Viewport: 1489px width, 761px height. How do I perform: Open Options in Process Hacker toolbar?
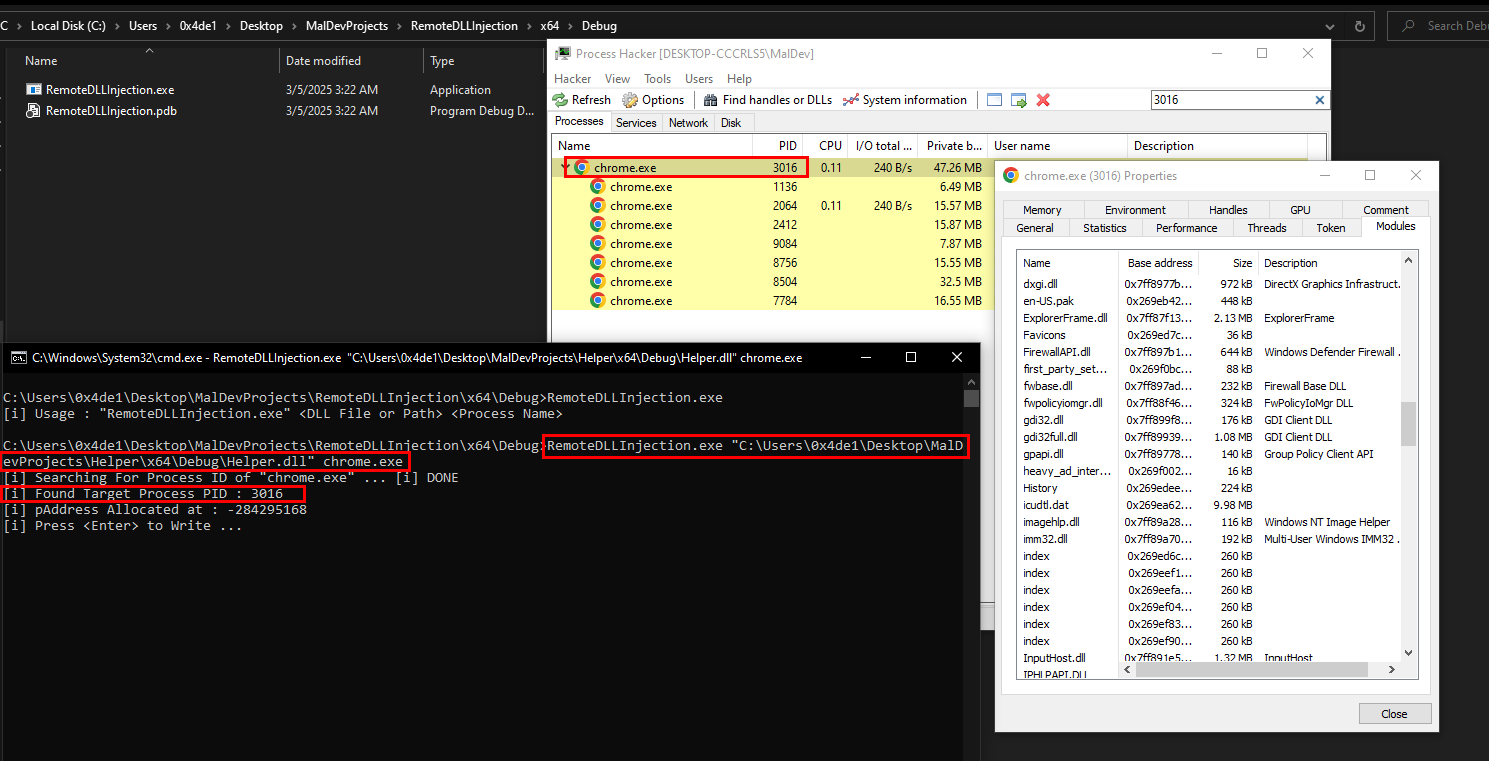tap(653, 100)
